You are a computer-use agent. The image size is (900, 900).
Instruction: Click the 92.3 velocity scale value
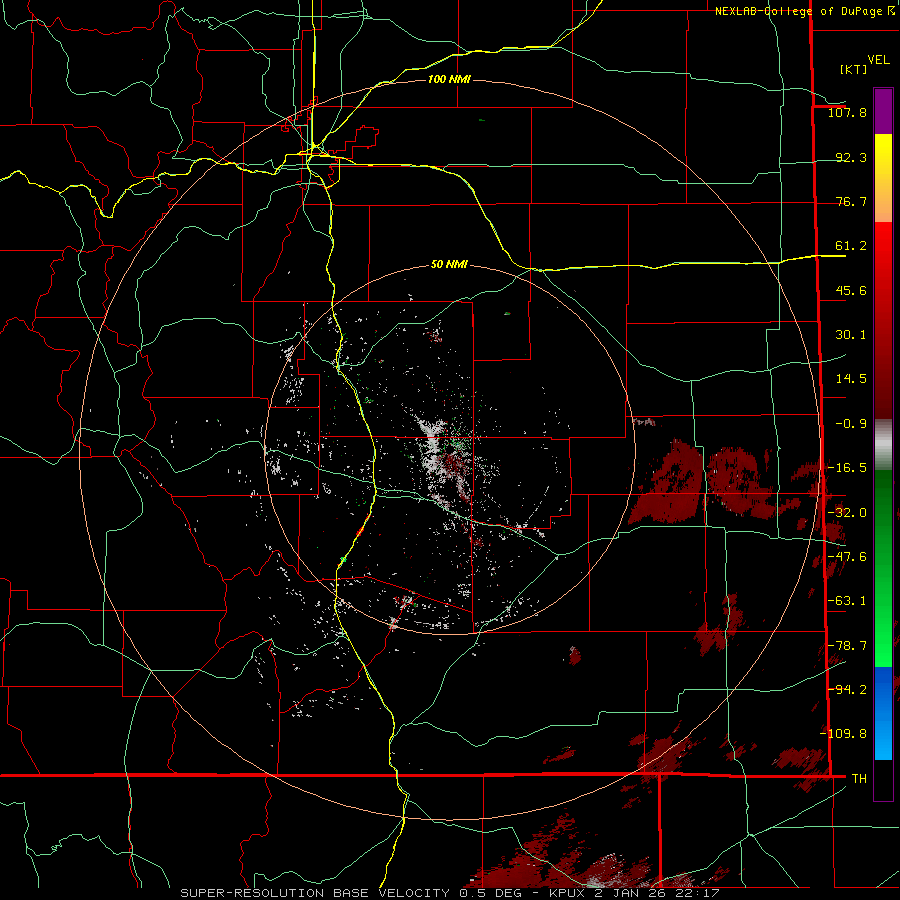click(x=851, y=157)
